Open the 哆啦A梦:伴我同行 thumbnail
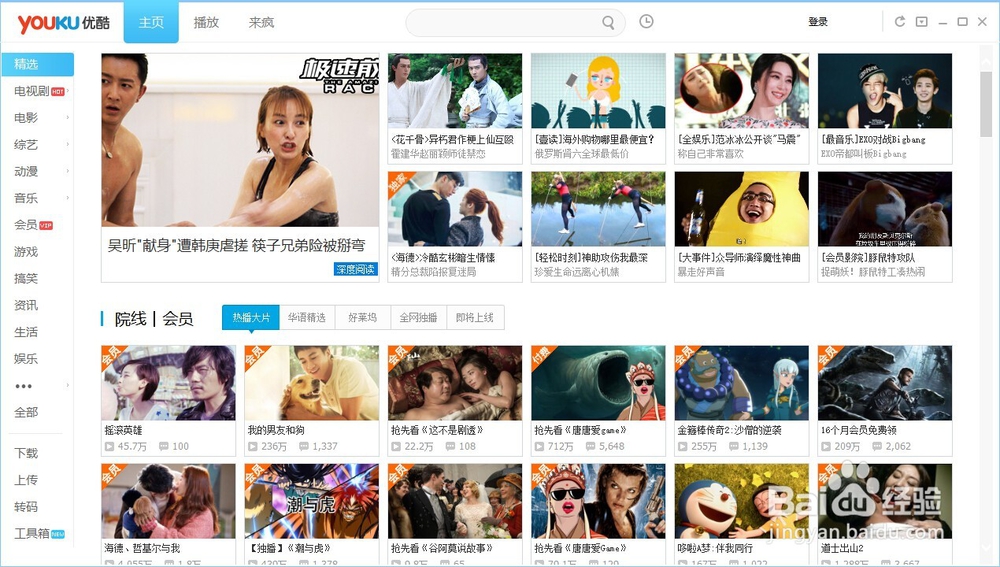This screenshot has width=1000, height=567. [x=742, y=501]
